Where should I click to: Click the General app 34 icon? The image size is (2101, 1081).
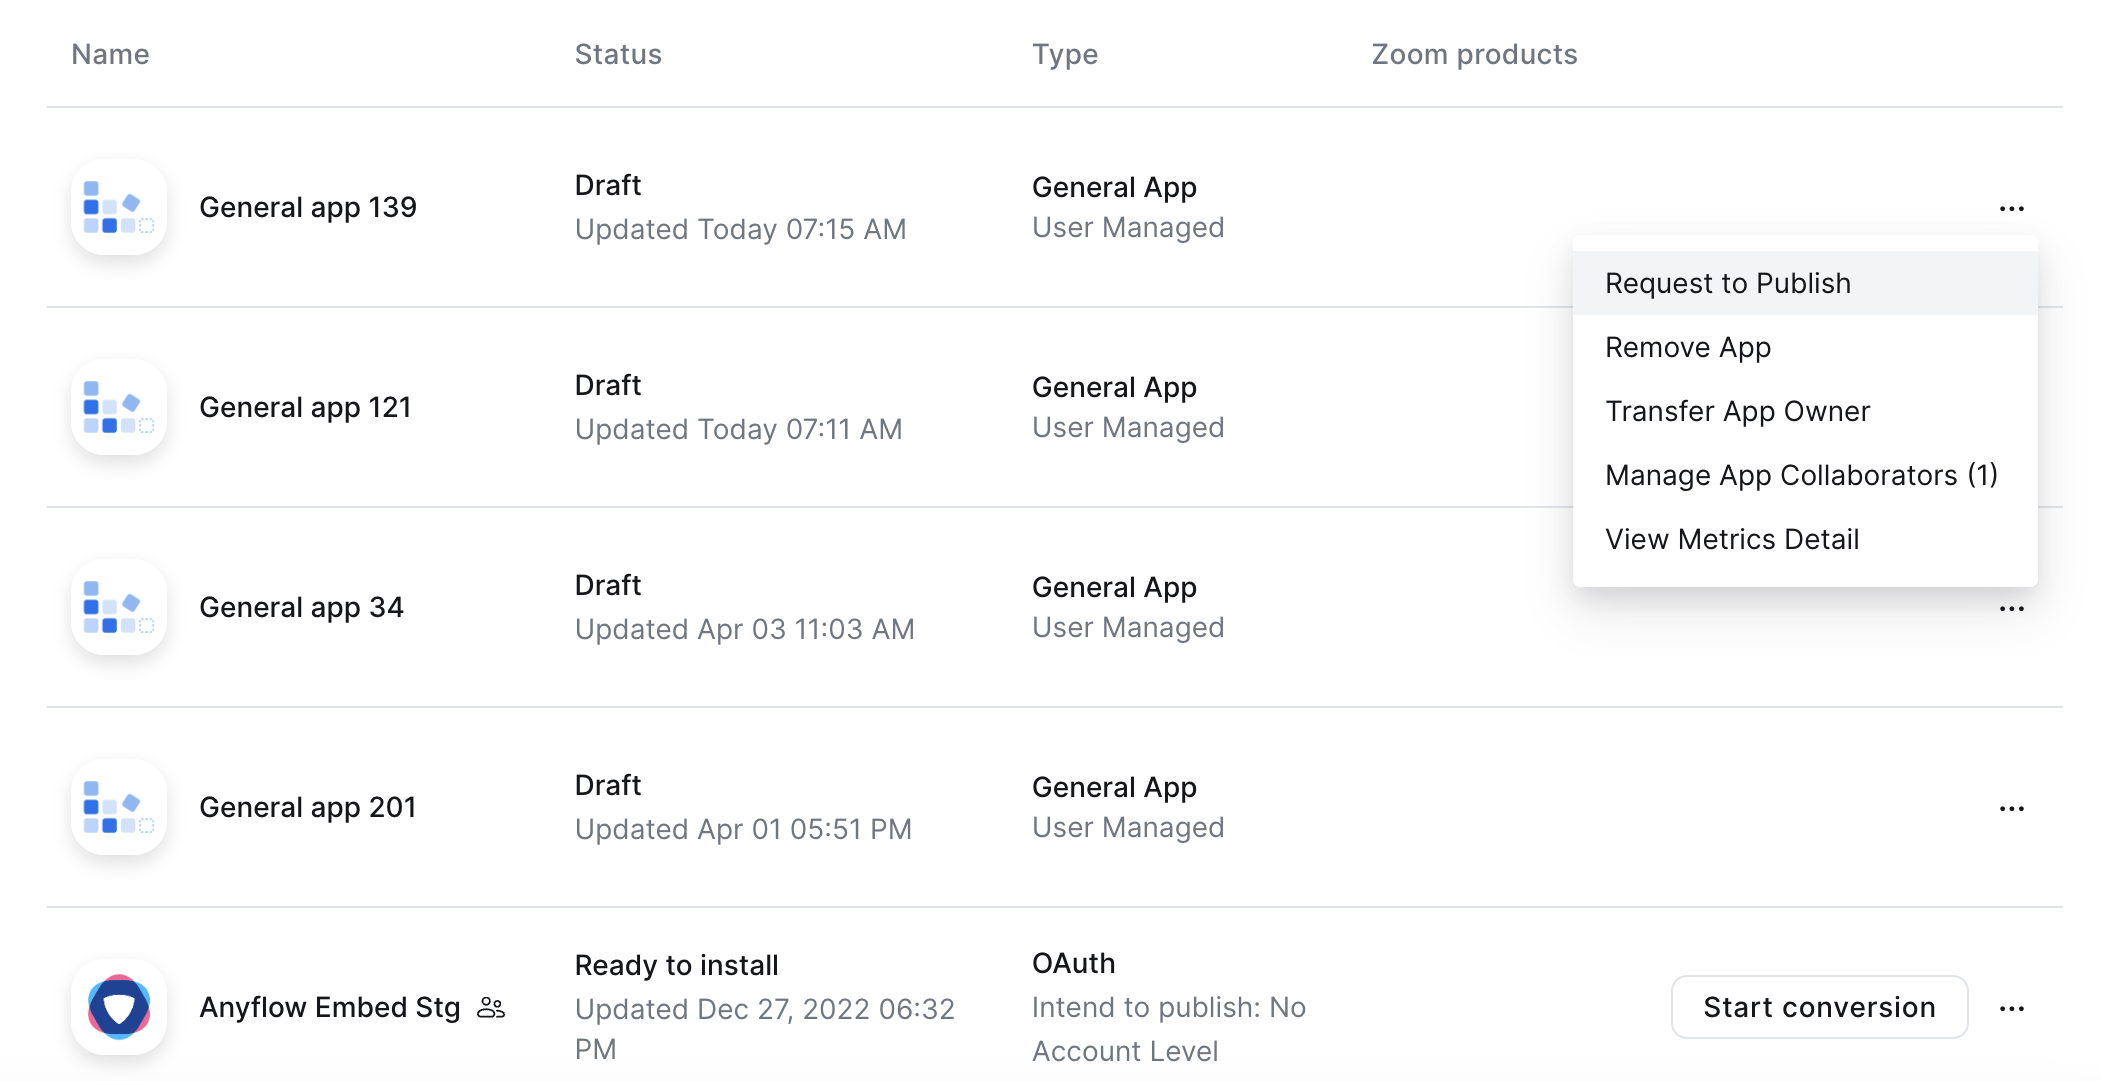(119, 607)
